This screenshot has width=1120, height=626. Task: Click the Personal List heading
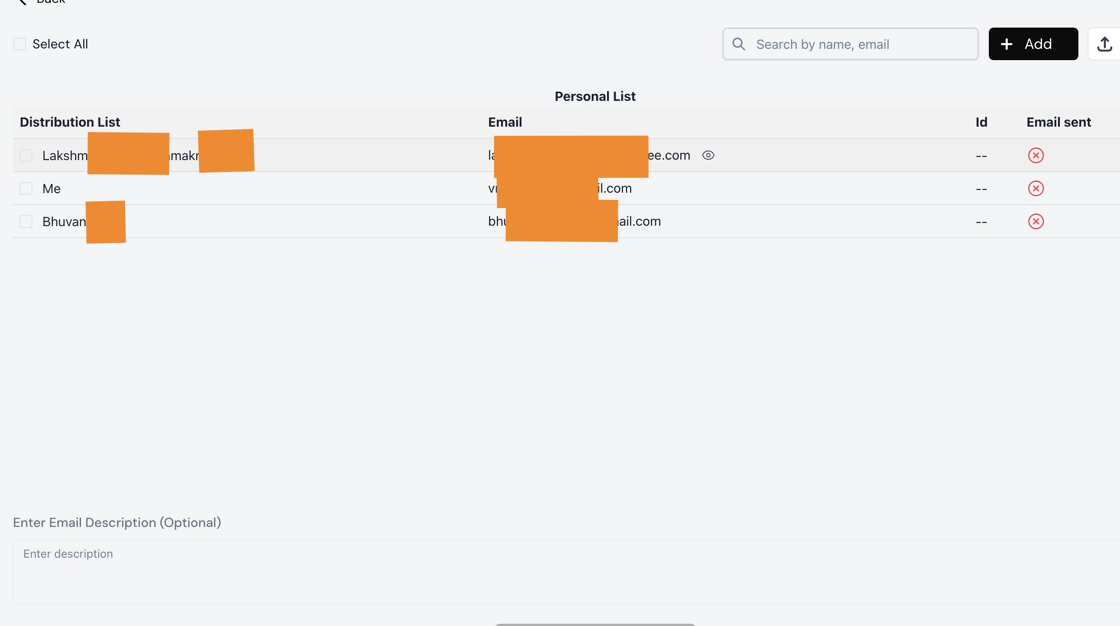[595, 96]
